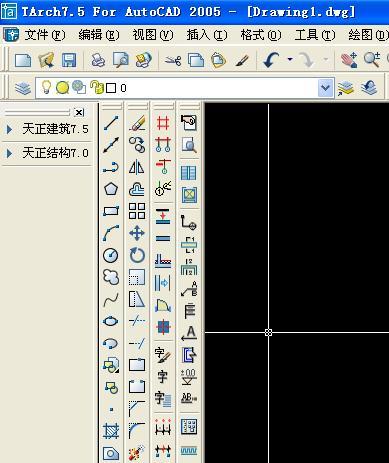The width and height of the screenshot is (389, 463).
Task: Toggle layer freeze sun icon
Action: 62,88
